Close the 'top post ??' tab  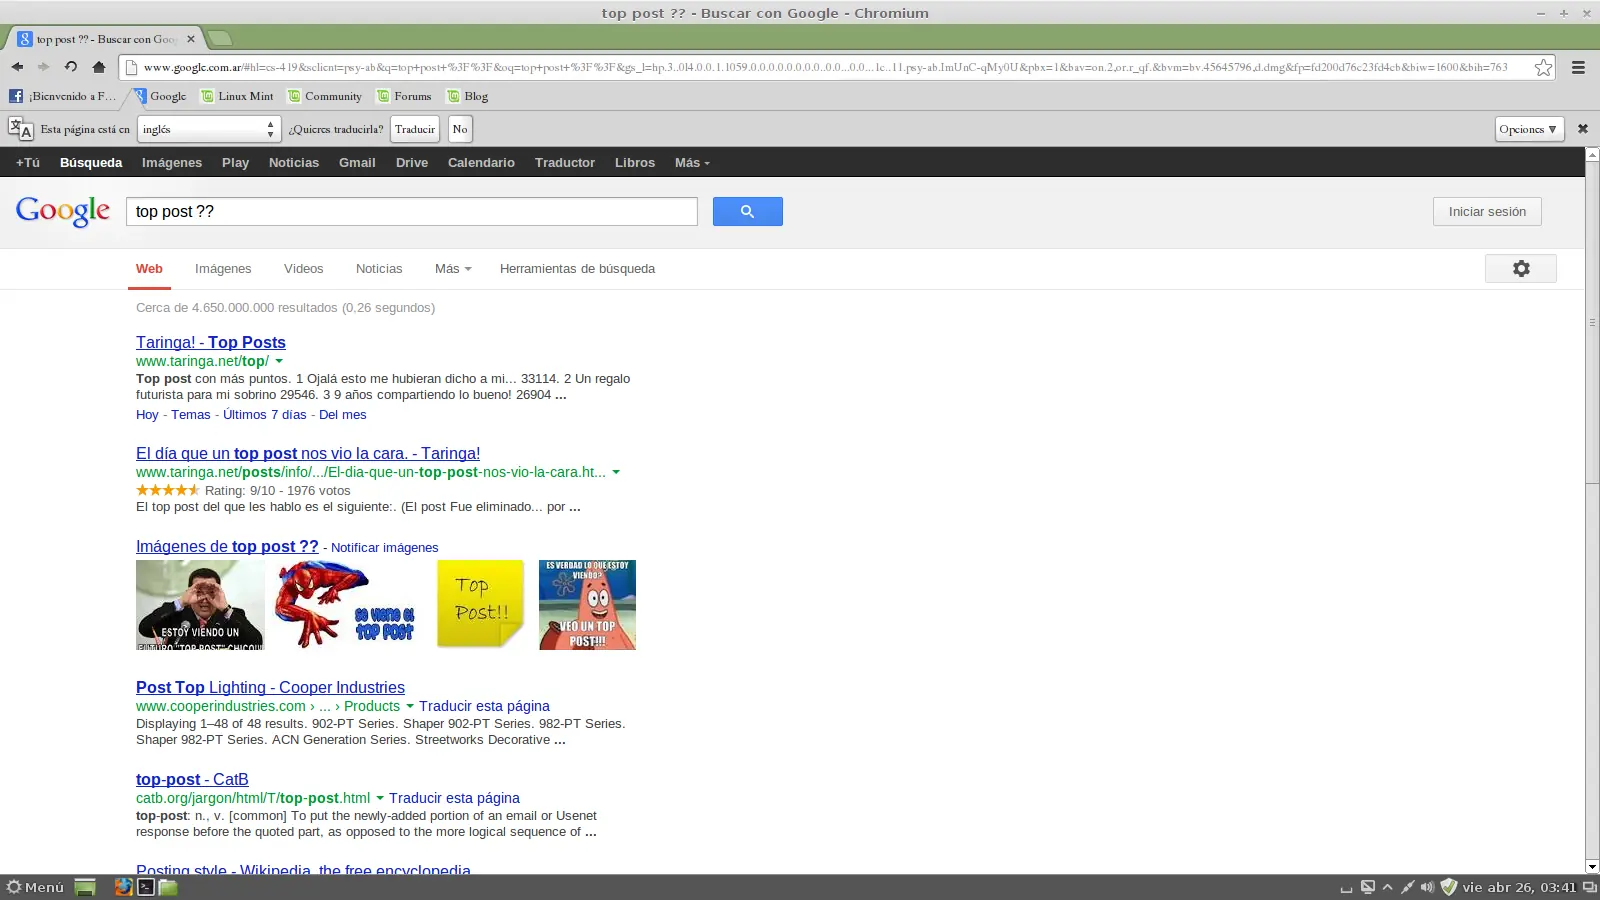191,39
